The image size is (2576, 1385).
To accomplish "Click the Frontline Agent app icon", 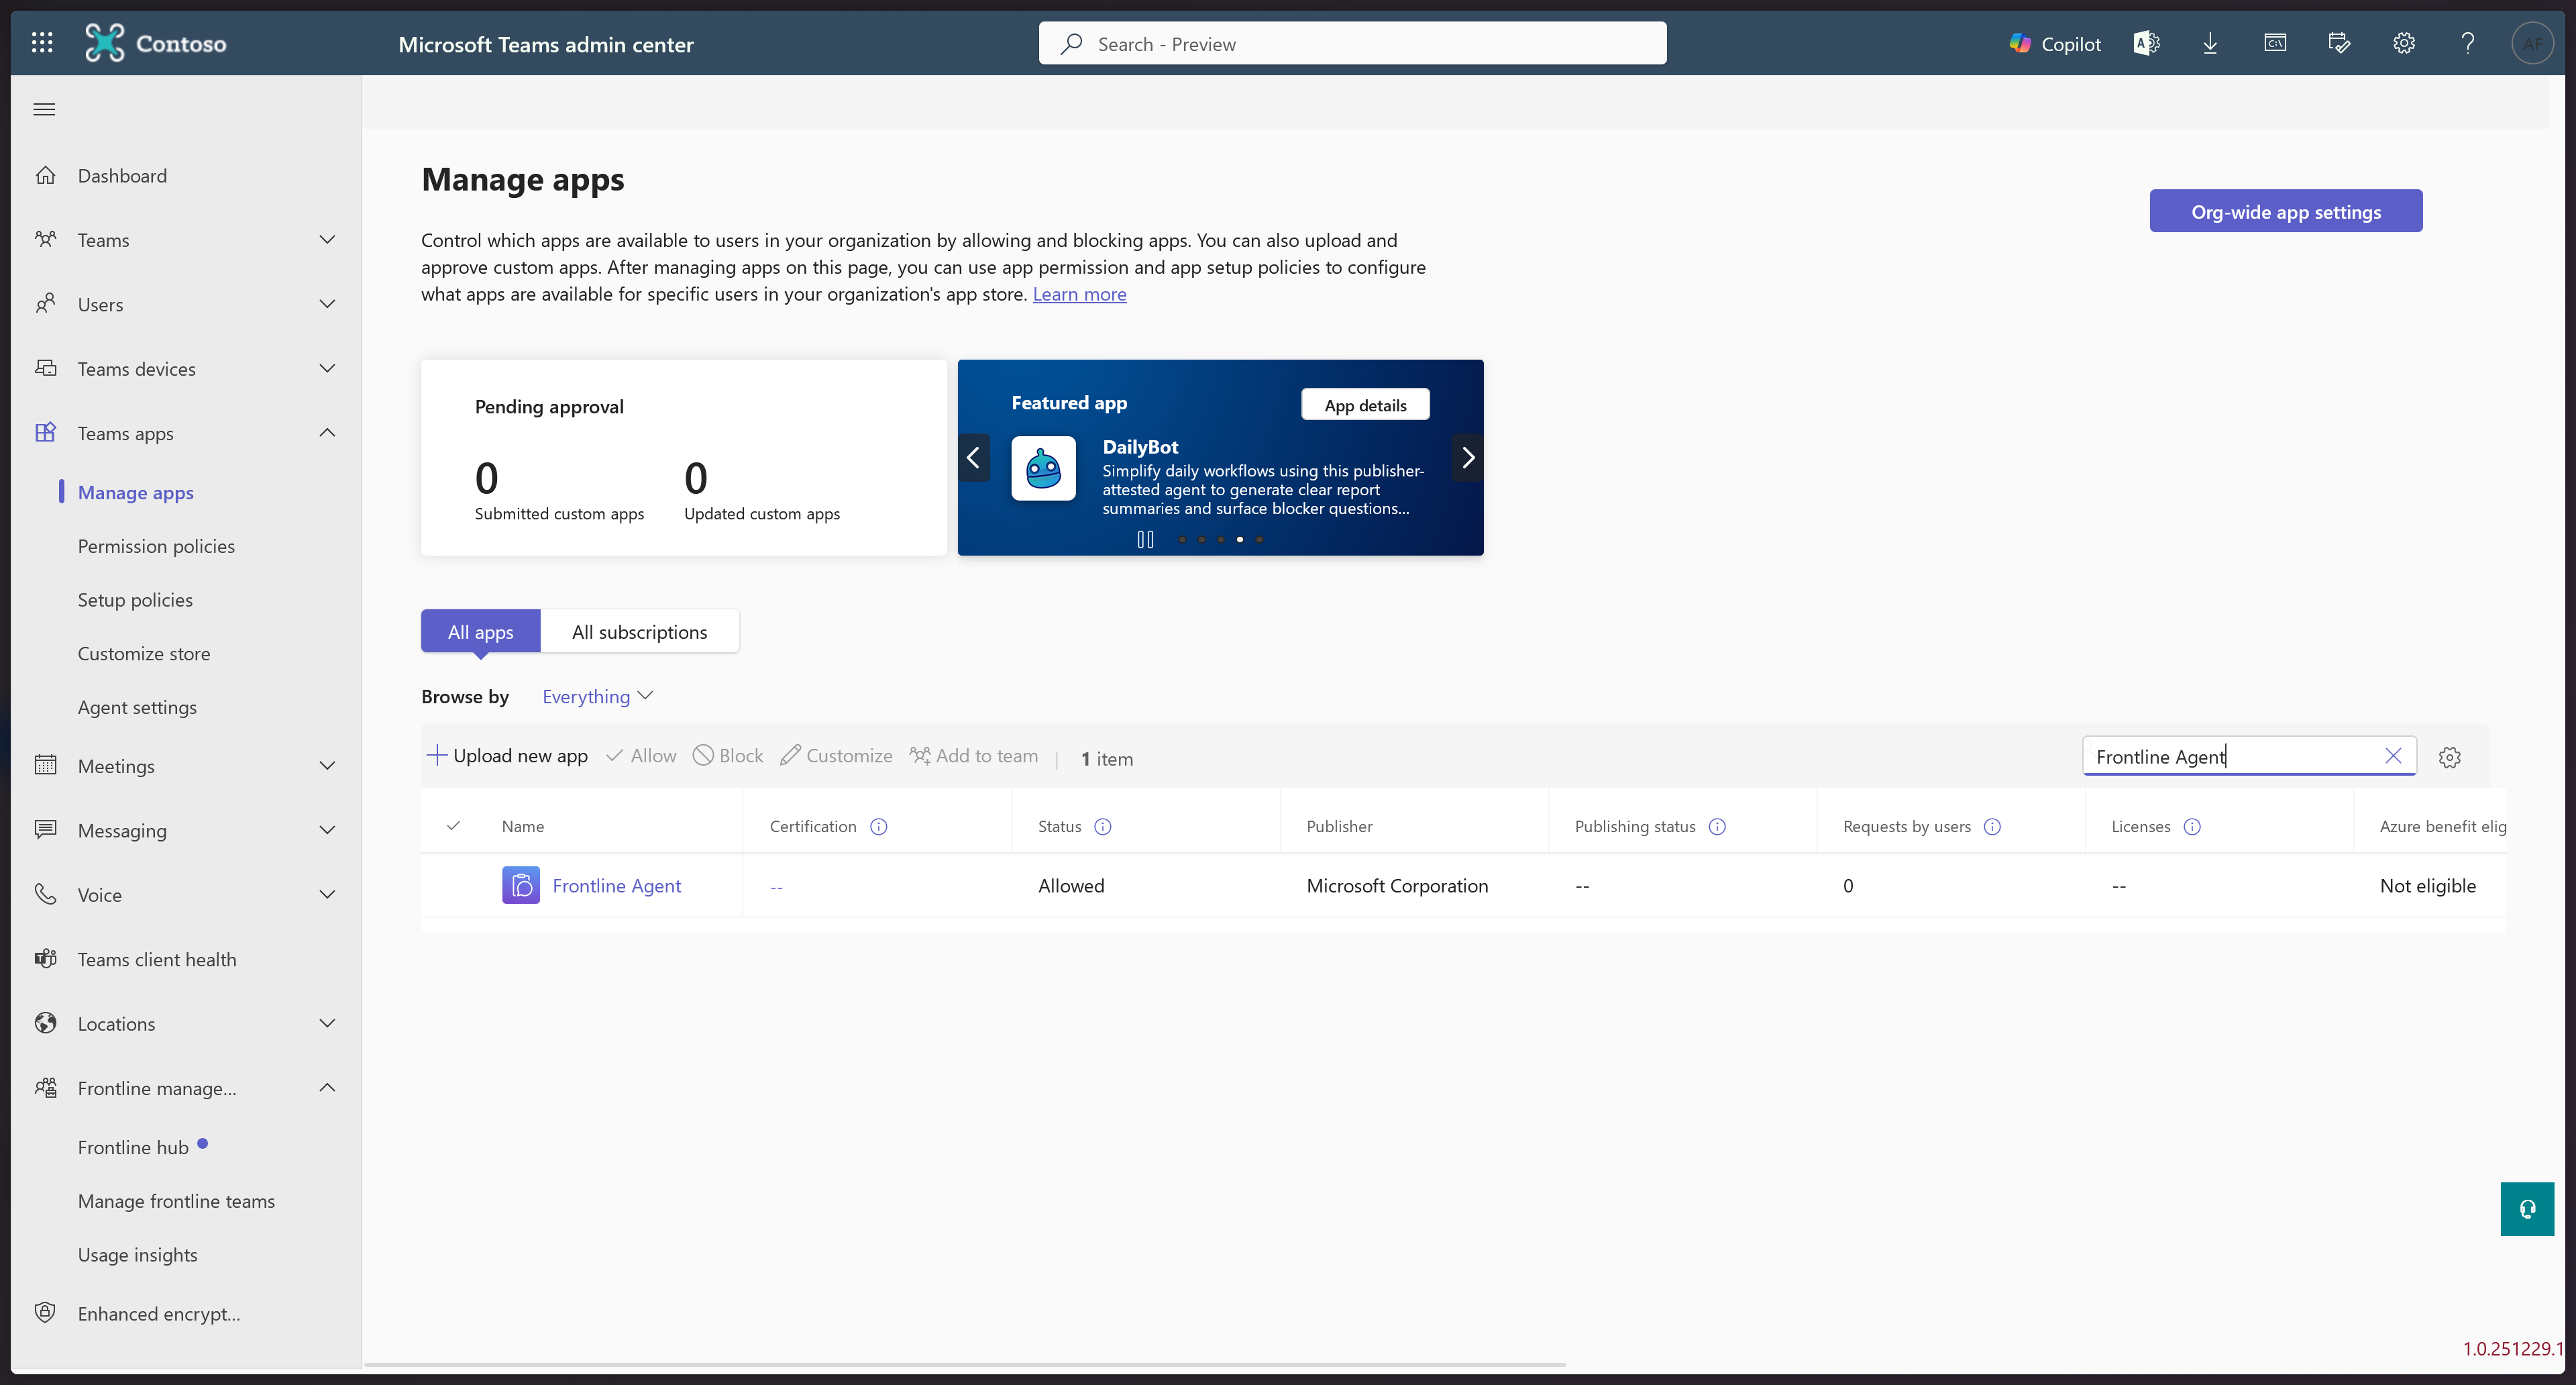I will [520, 885].
